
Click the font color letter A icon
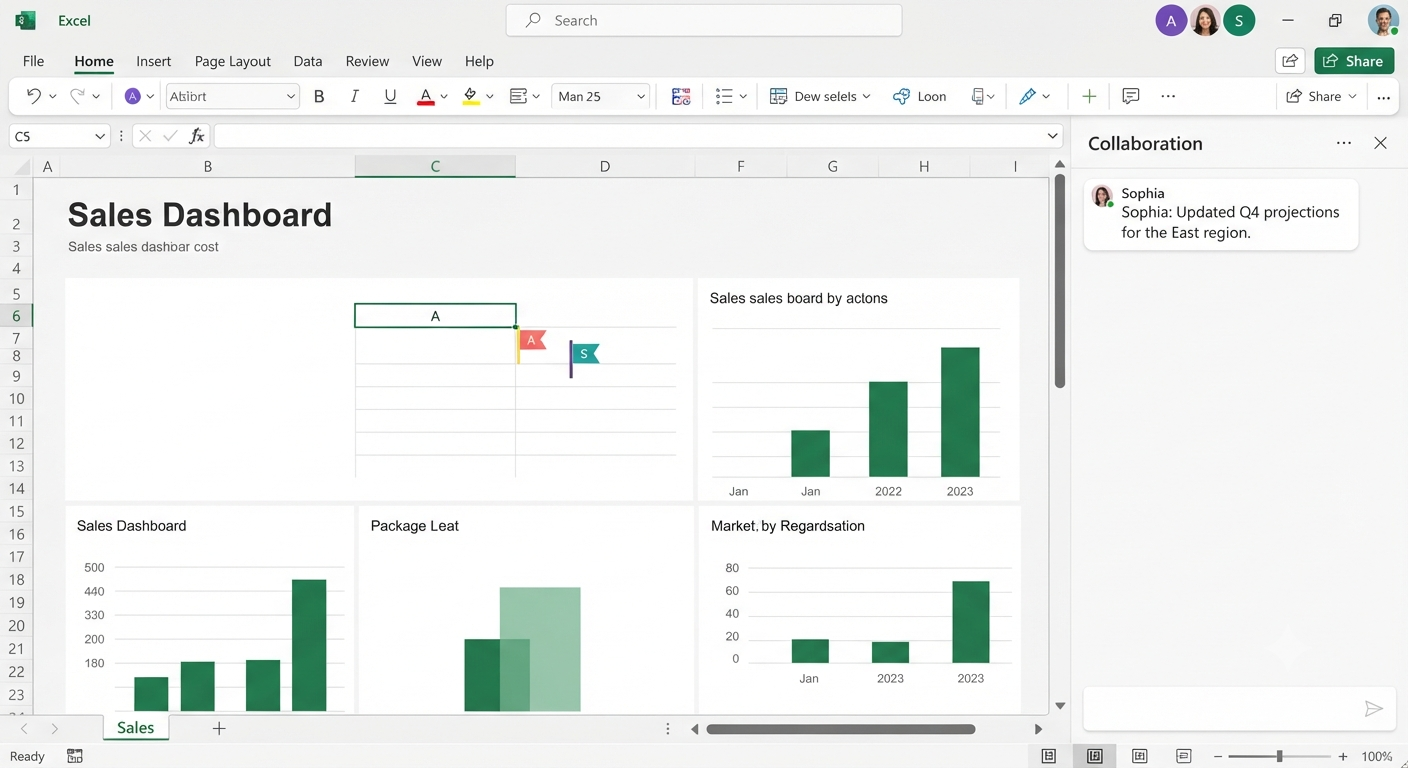pos(425,96)
